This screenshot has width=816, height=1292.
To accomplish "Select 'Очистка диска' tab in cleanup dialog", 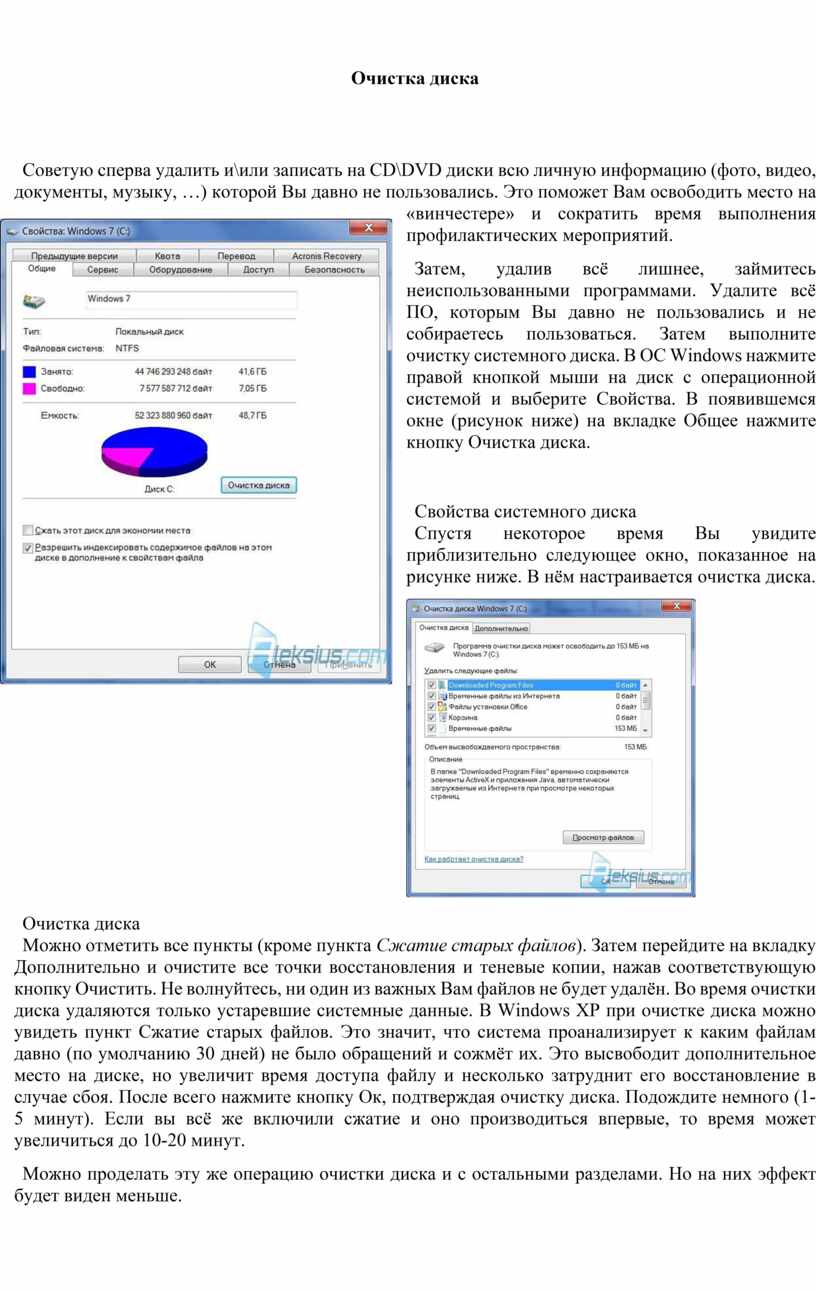I will coord(444,628).
